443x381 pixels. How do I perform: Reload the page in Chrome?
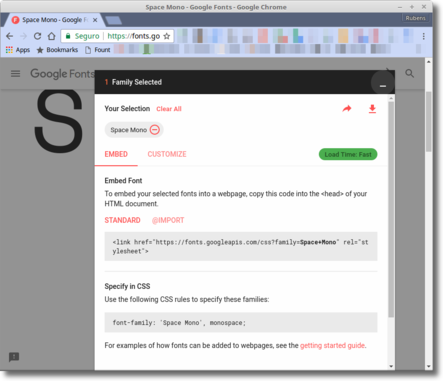click(37, 36)
